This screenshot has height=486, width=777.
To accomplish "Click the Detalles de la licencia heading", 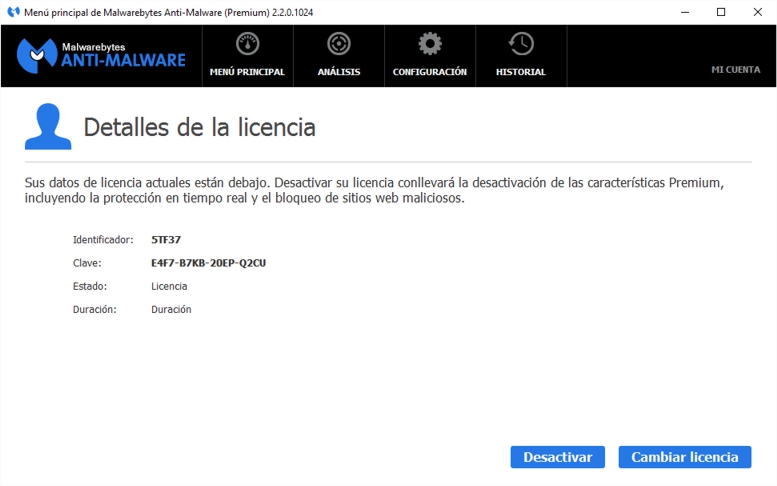I will point(199,127).
